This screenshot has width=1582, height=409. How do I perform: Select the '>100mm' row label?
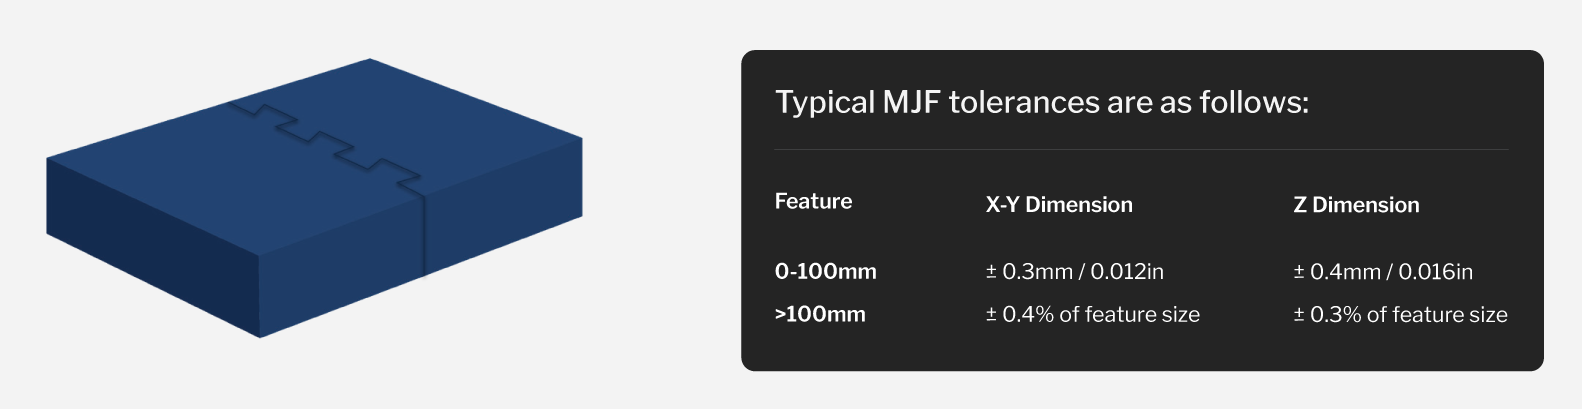[x=820, y=314]
